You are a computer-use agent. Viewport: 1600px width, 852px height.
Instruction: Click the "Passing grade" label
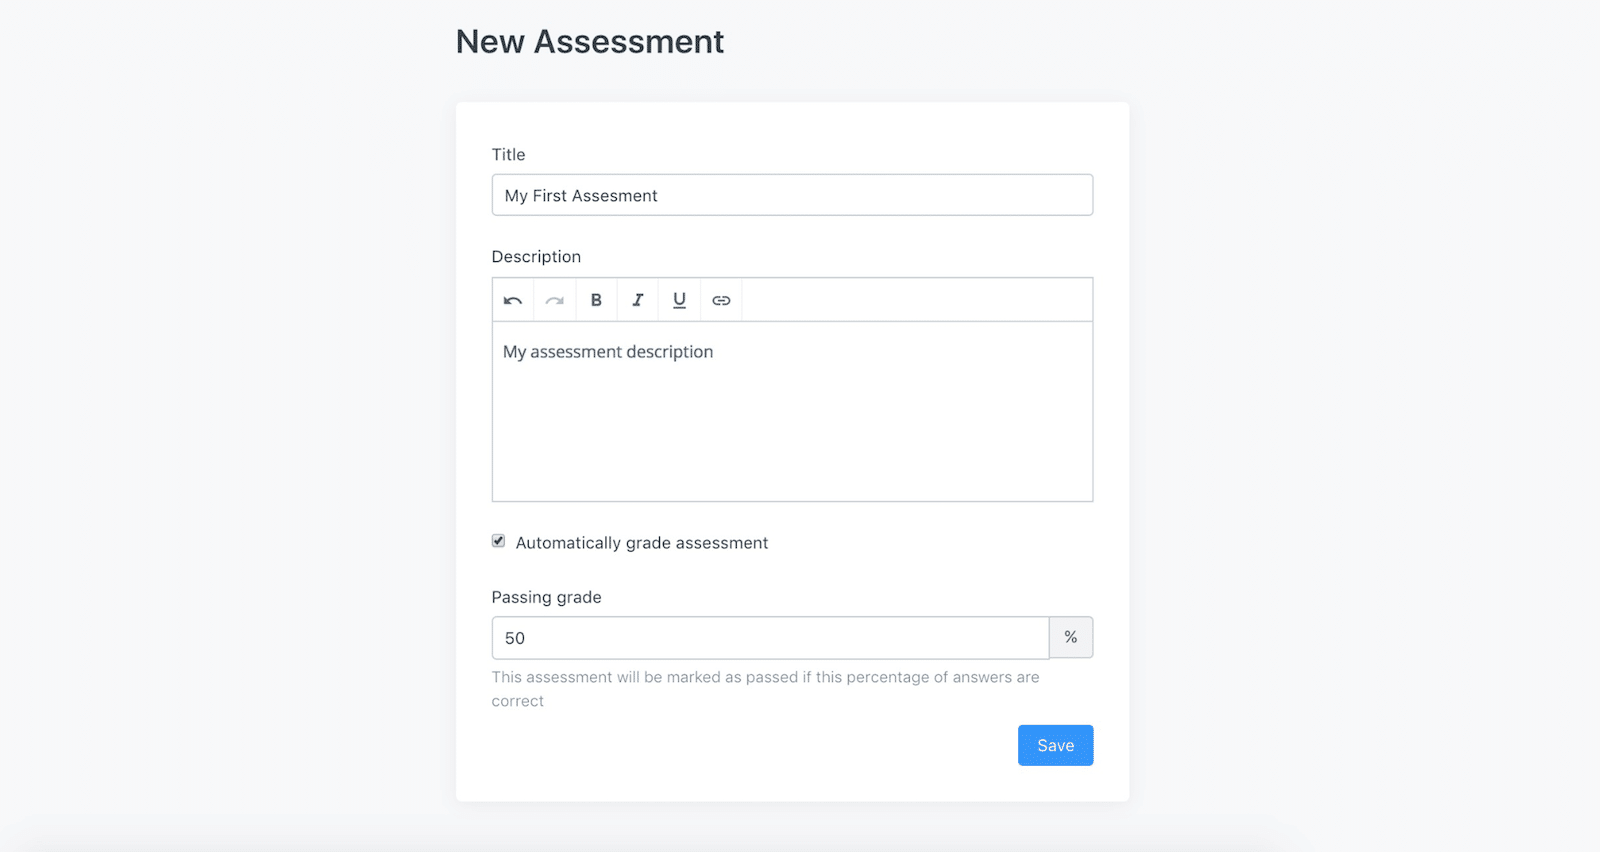coord(546,597)
